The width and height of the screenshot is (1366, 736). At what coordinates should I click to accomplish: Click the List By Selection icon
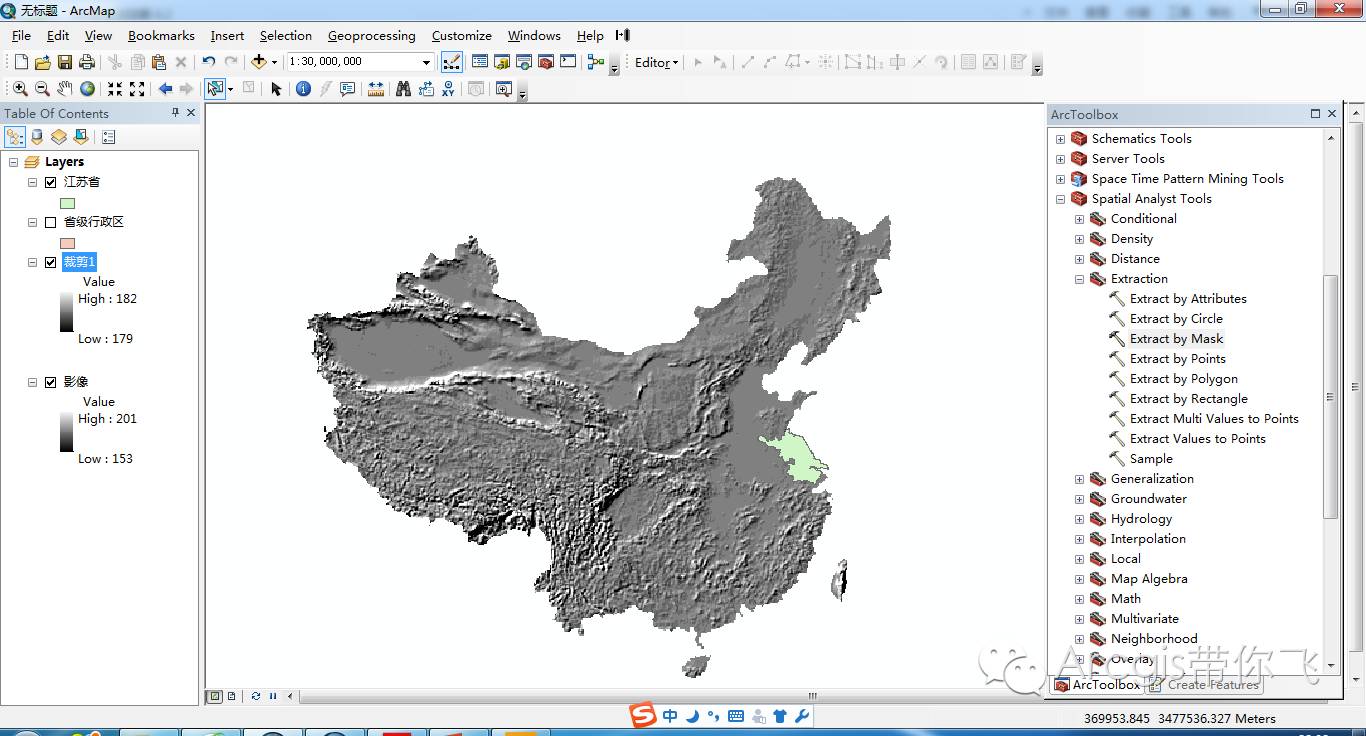coord(81,137)
